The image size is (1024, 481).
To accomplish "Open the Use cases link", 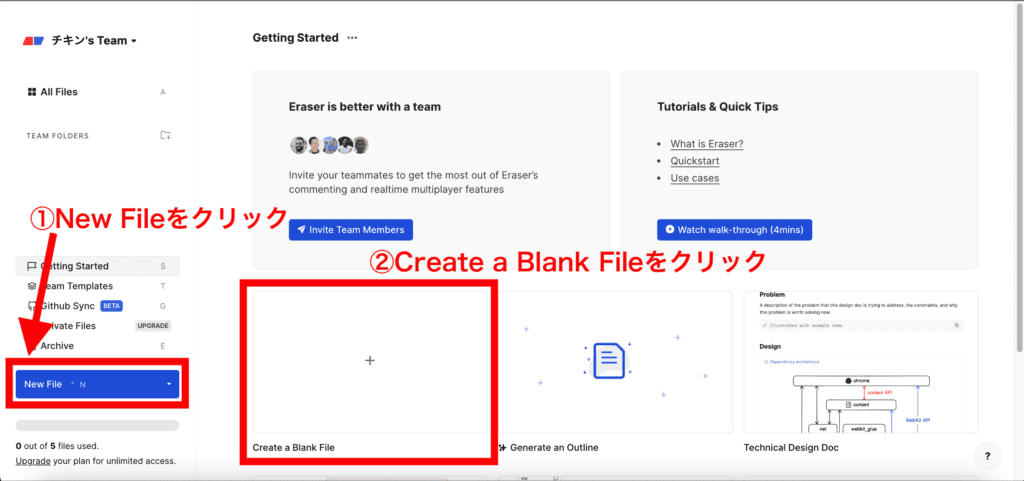I will [x=694, y=178].
